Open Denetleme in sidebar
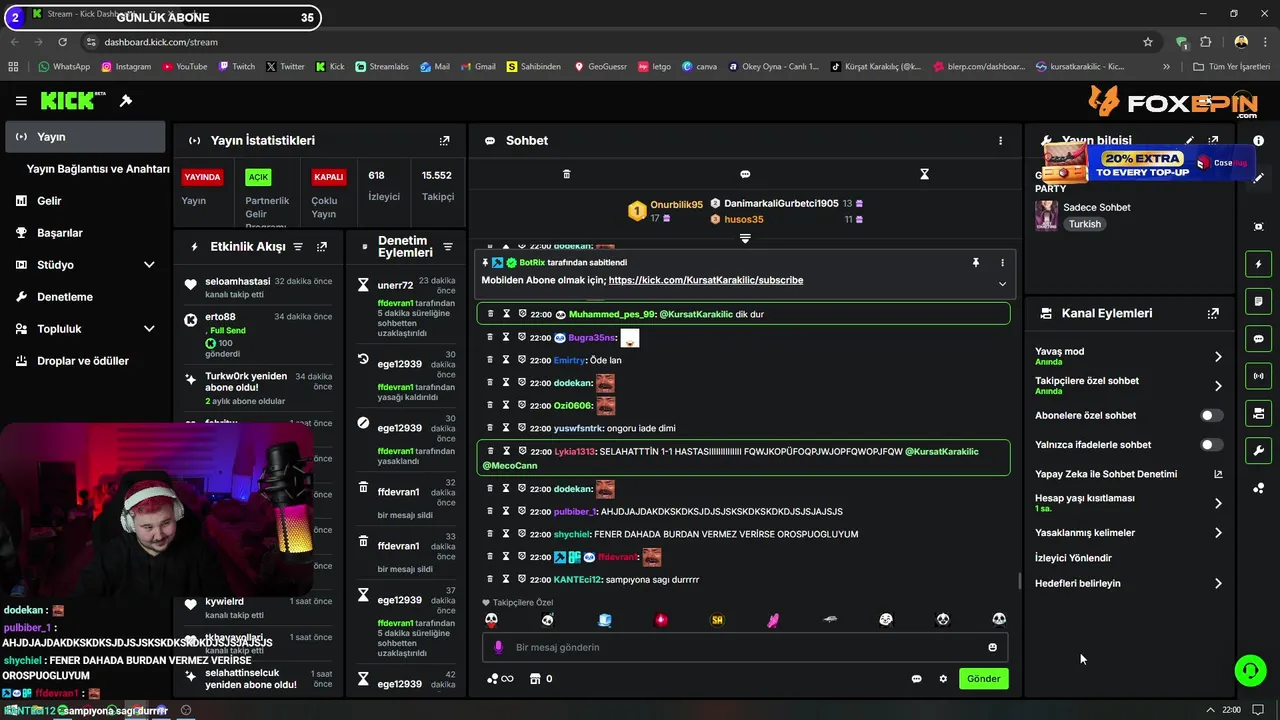This screenshot has width=1280, height=720. tap(54, 297)
